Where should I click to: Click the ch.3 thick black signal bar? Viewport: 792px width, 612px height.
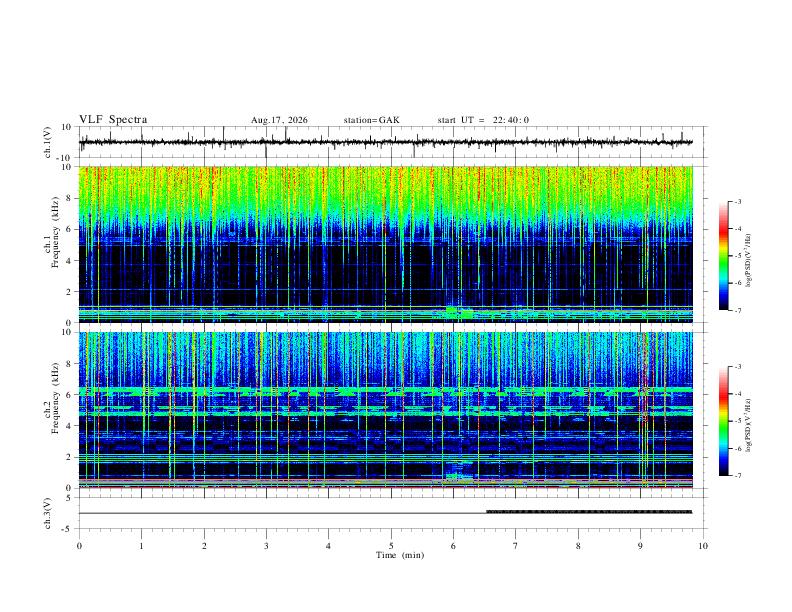589,512
